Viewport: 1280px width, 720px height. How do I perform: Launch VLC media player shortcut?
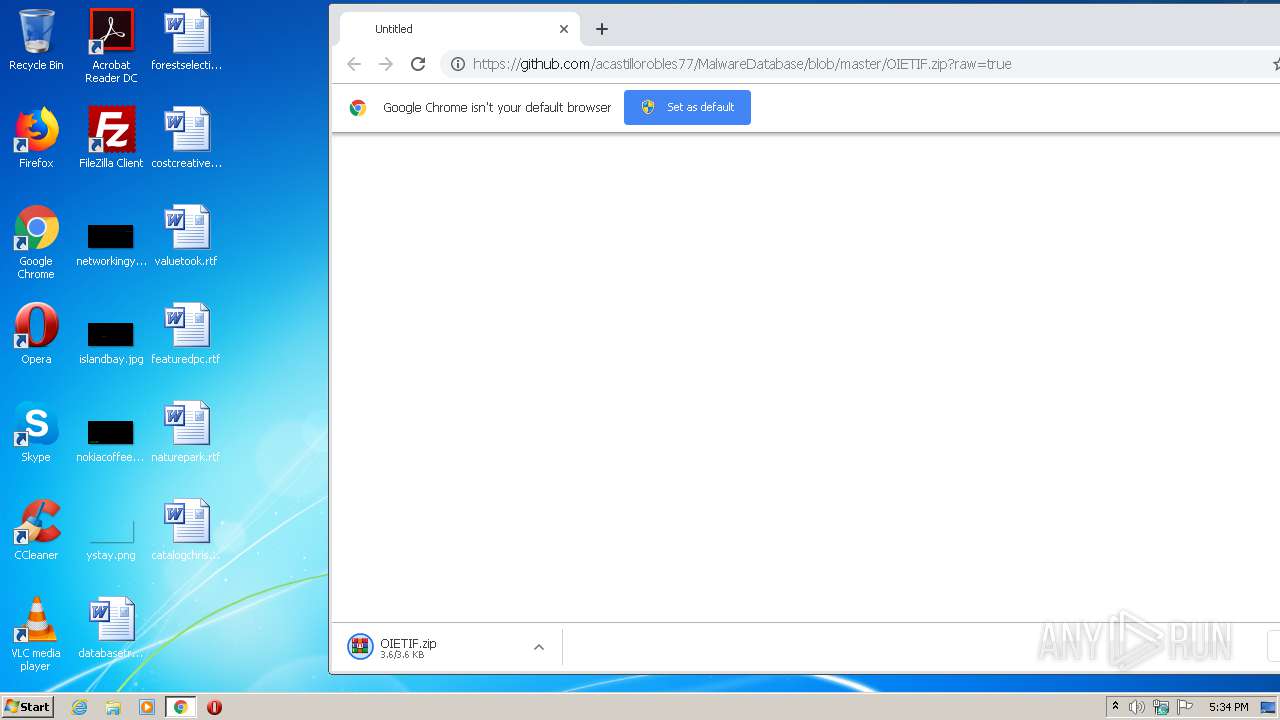36,634
